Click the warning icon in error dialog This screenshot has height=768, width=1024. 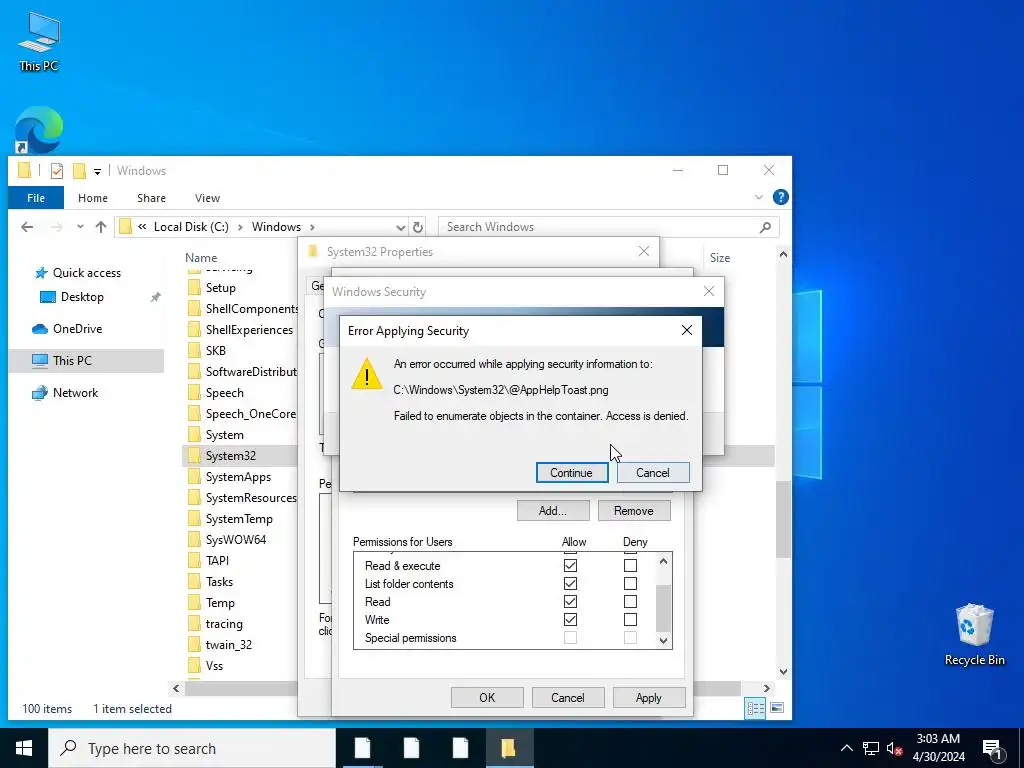pyautogui.click(x=366, y=374)
